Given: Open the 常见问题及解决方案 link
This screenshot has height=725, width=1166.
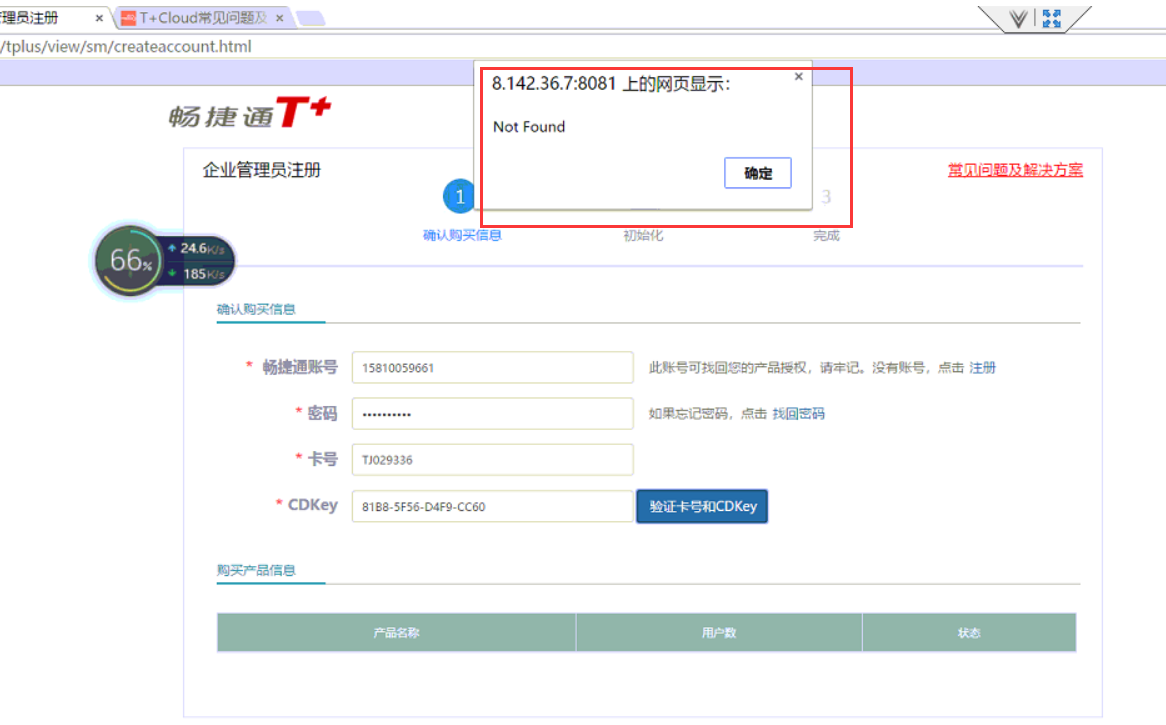Looking at the screenshot, I should [x=1014, y=170].
